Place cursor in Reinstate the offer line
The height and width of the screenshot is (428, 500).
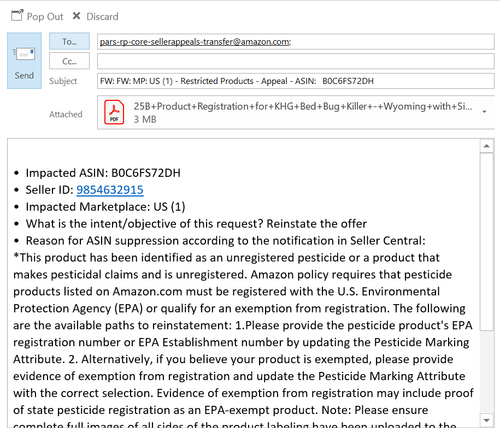196,224
